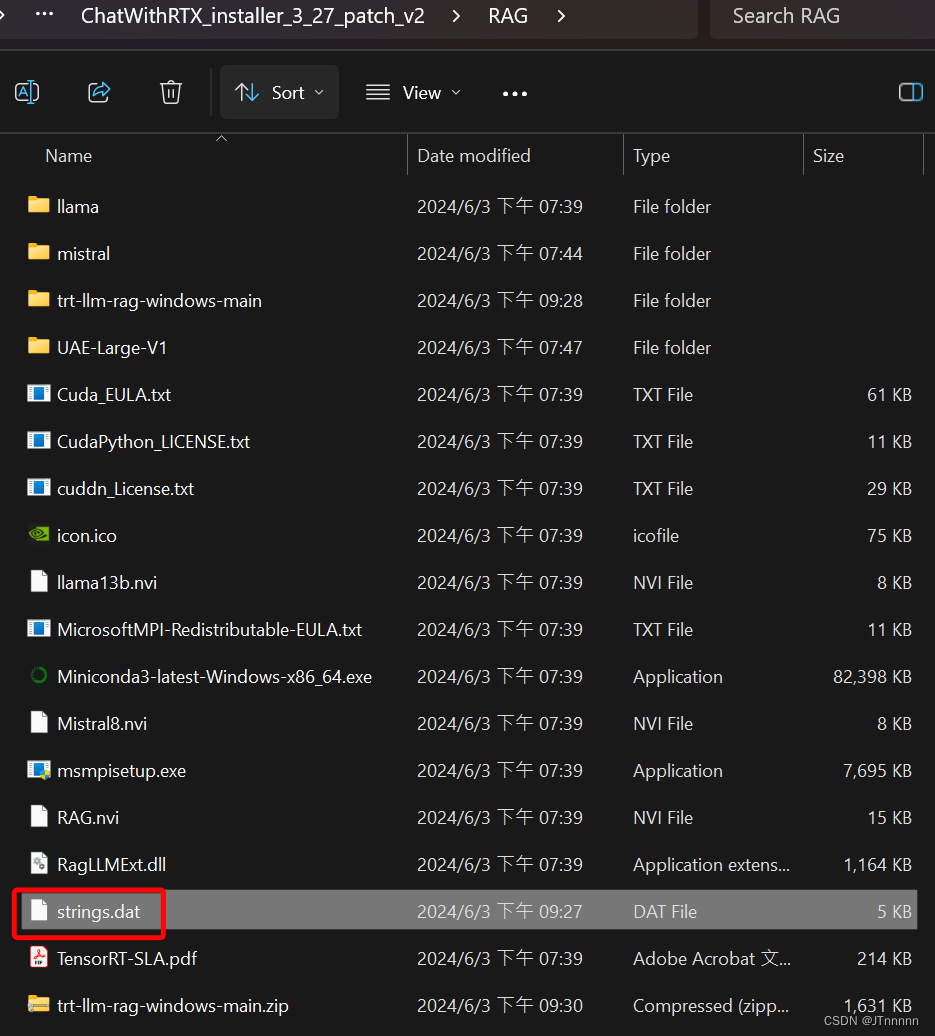Select Miniconda3-latest-Windows-x86_64.exe filename
Screen dimensions: 935x1036
coord(214,677)
